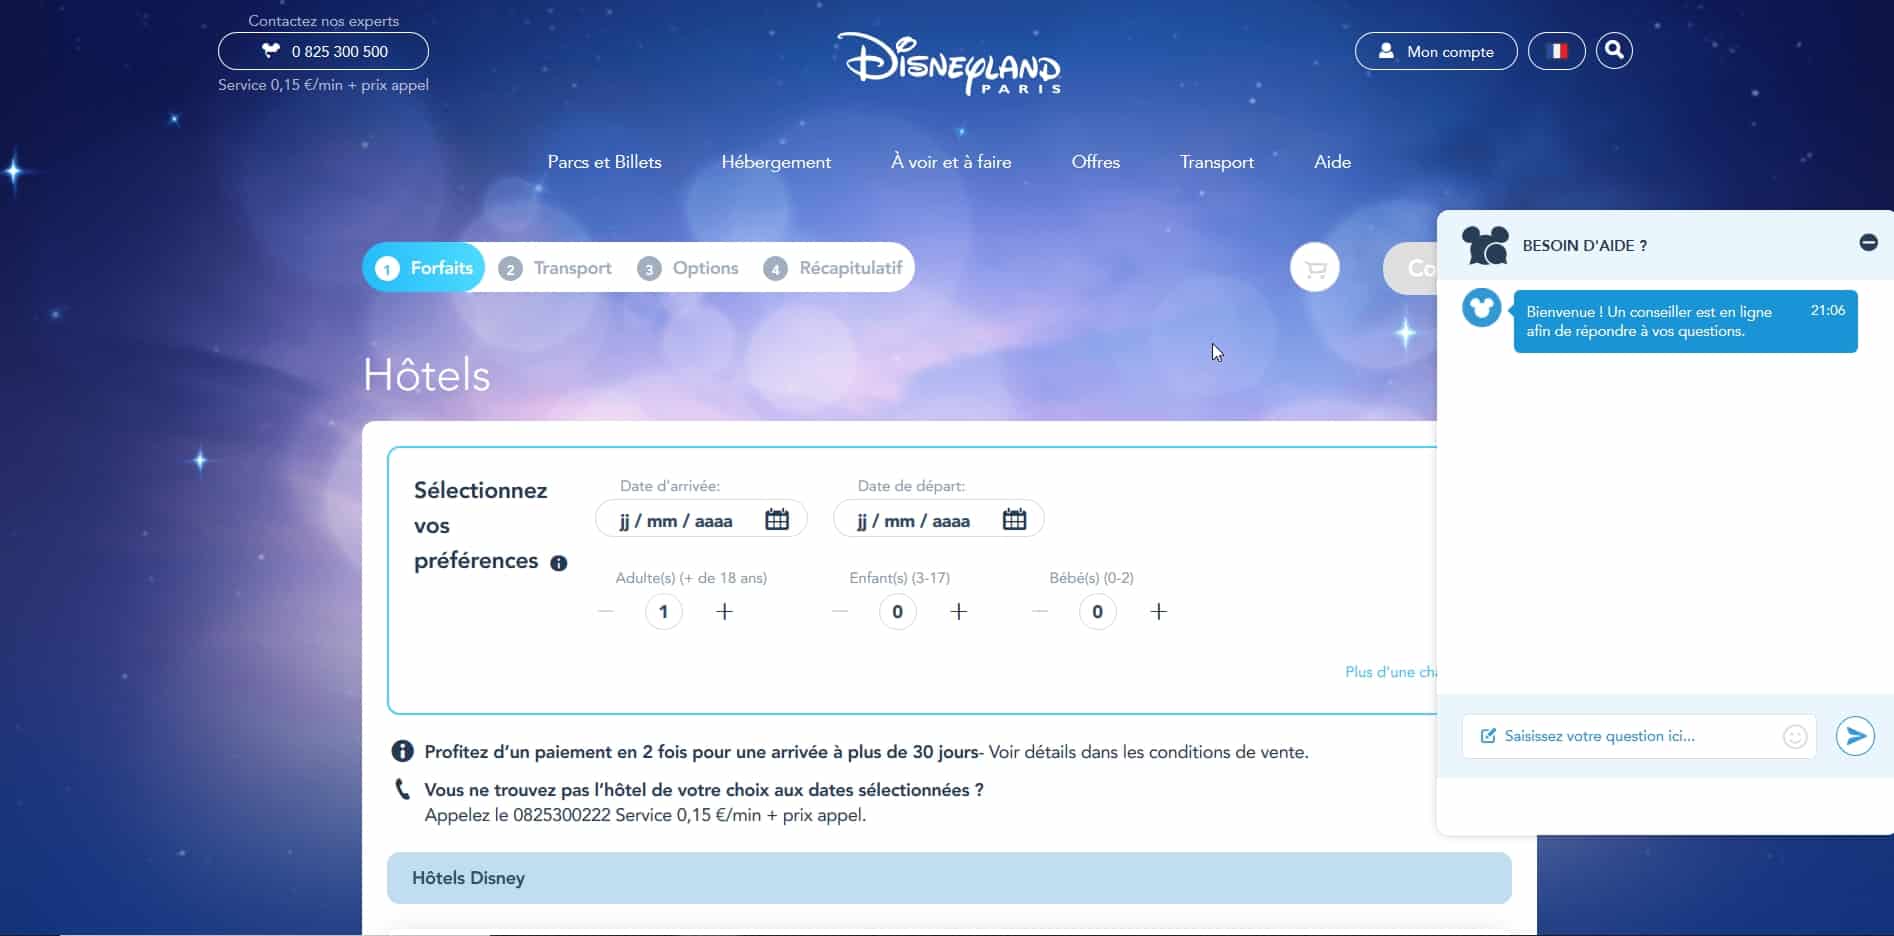
Task: Select Récapitulatif step tab
Action: [833, 268]
